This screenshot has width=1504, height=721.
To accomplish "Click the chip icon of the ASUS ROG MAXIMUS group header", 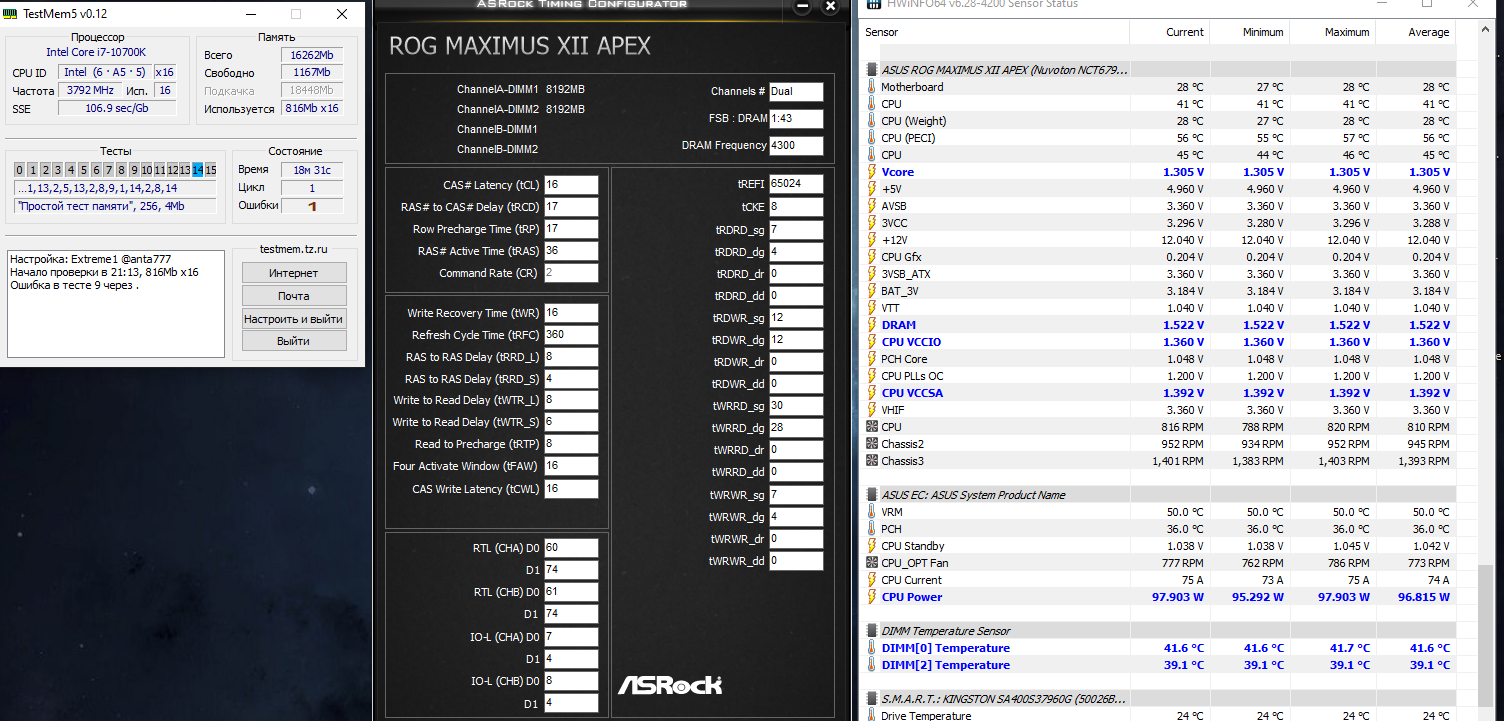I will coord(871,70).
